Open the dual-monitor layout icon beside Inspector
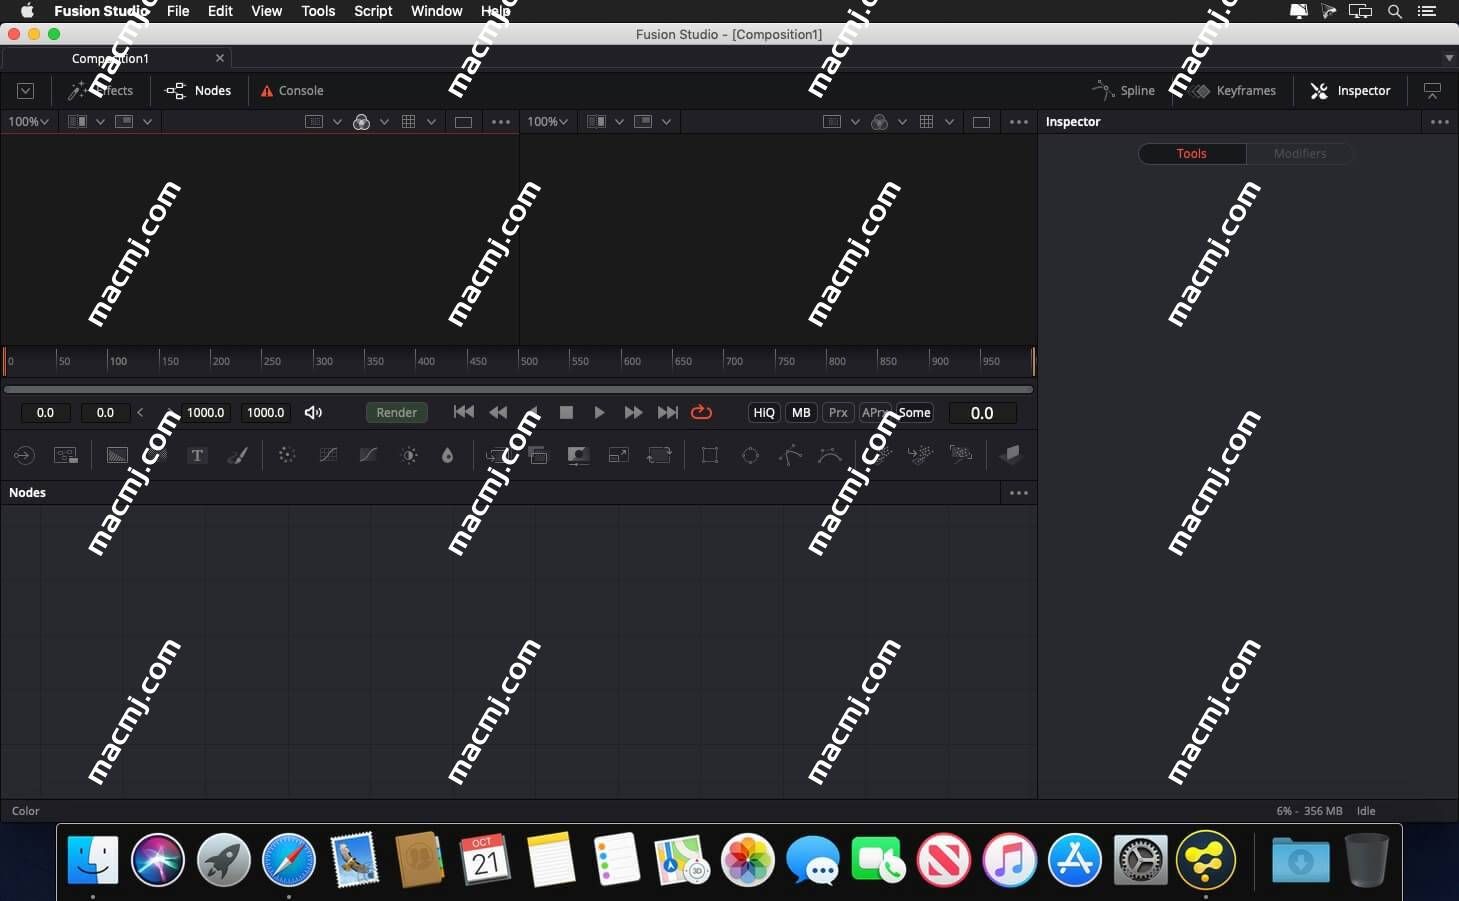This screenshot has width=1459, height=901. click(x=1432, y=91)
